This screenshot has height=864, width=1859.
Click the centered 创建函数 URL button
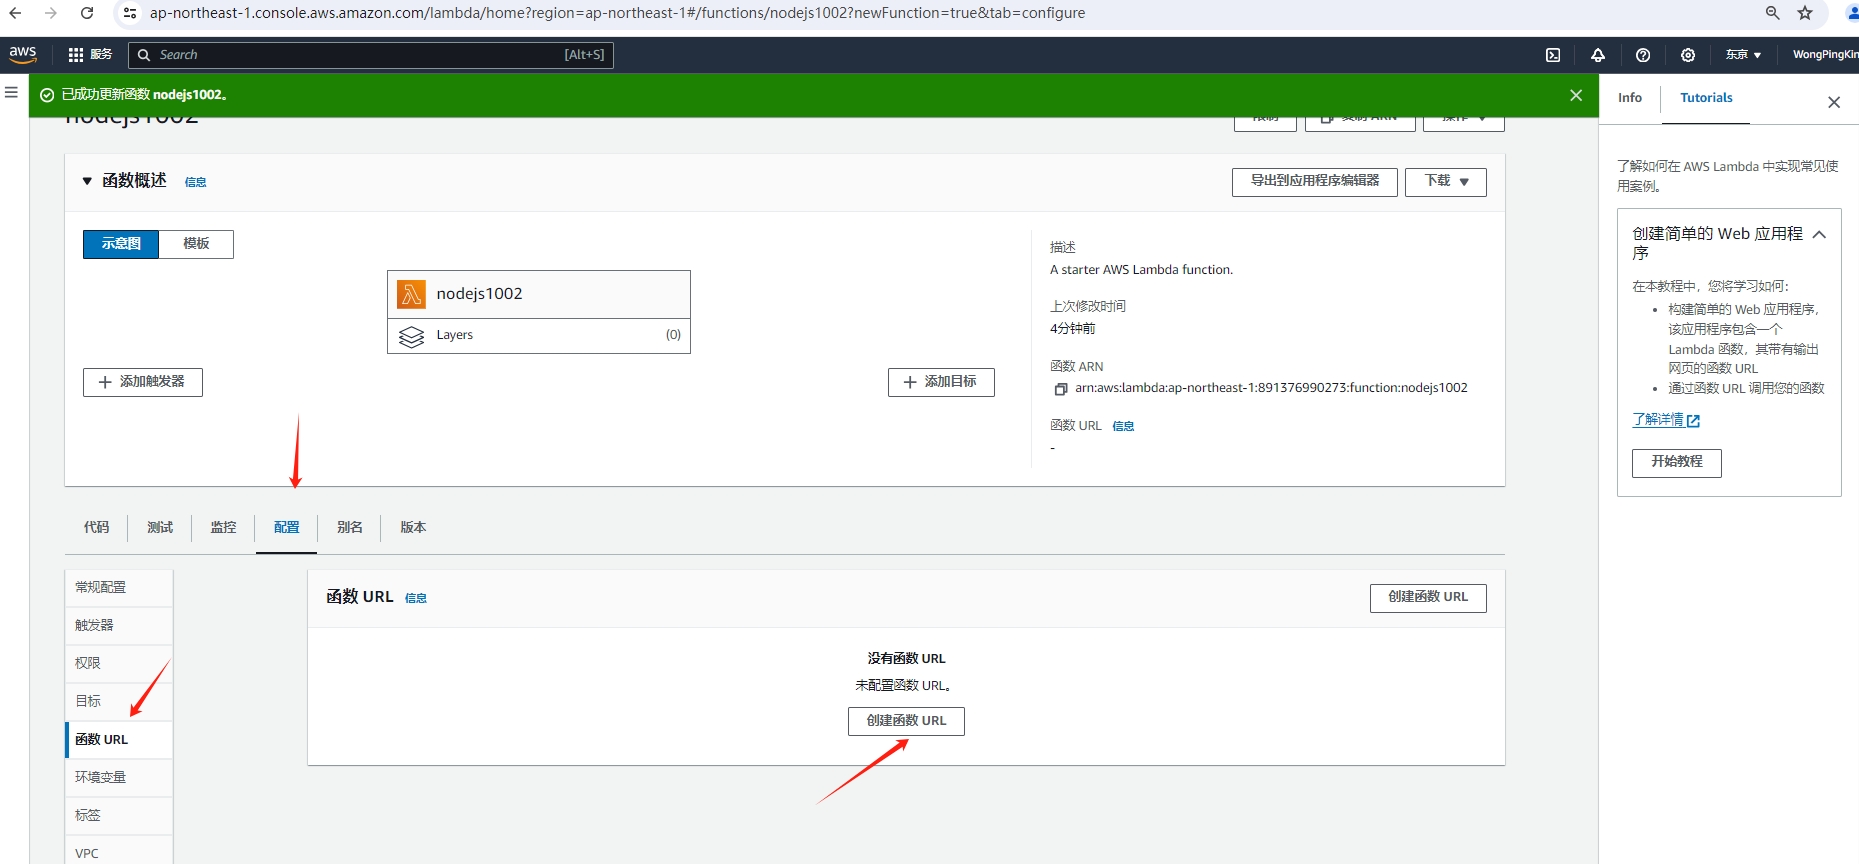tap(906, 721)
